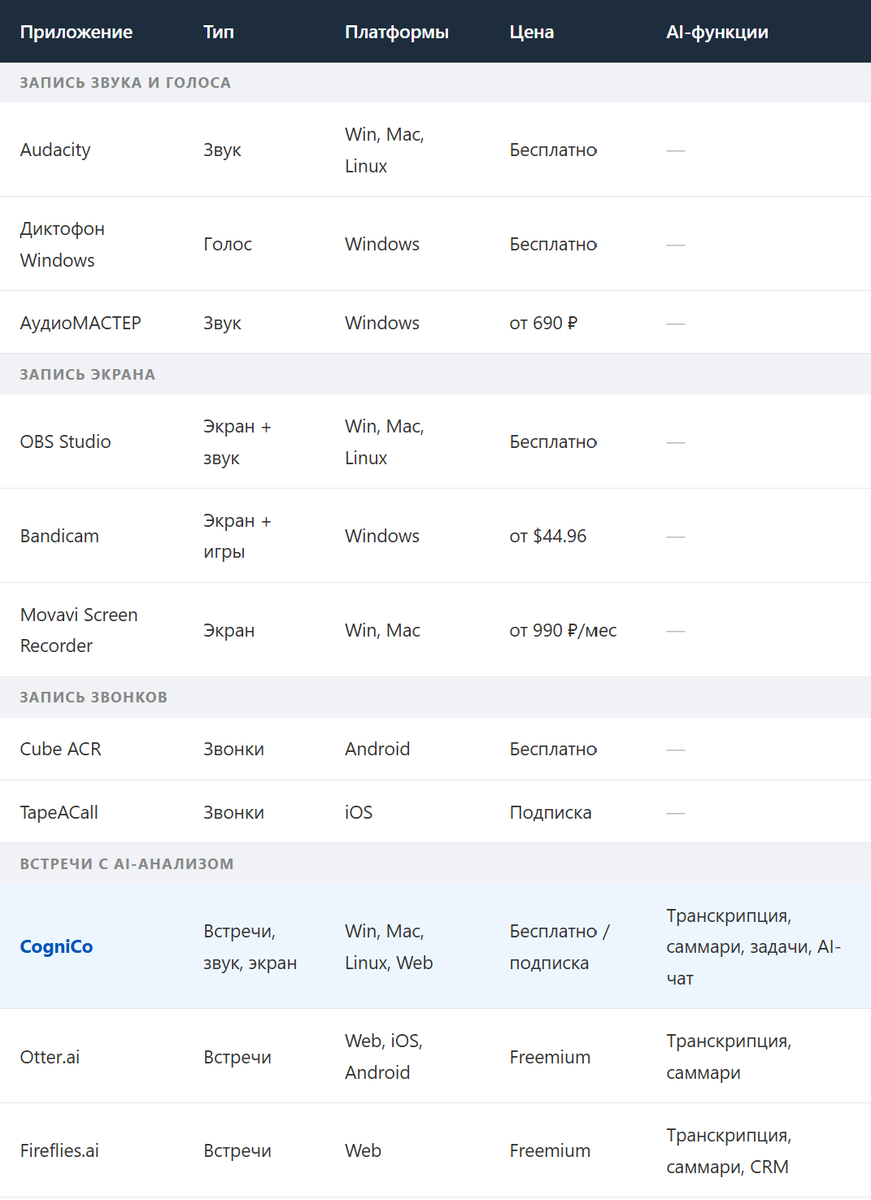The width and height of the screenshot is (871, 1200).
Task: Select the ЗАПИСЬ ЭКРАНА section header
Action: [88, 374]
